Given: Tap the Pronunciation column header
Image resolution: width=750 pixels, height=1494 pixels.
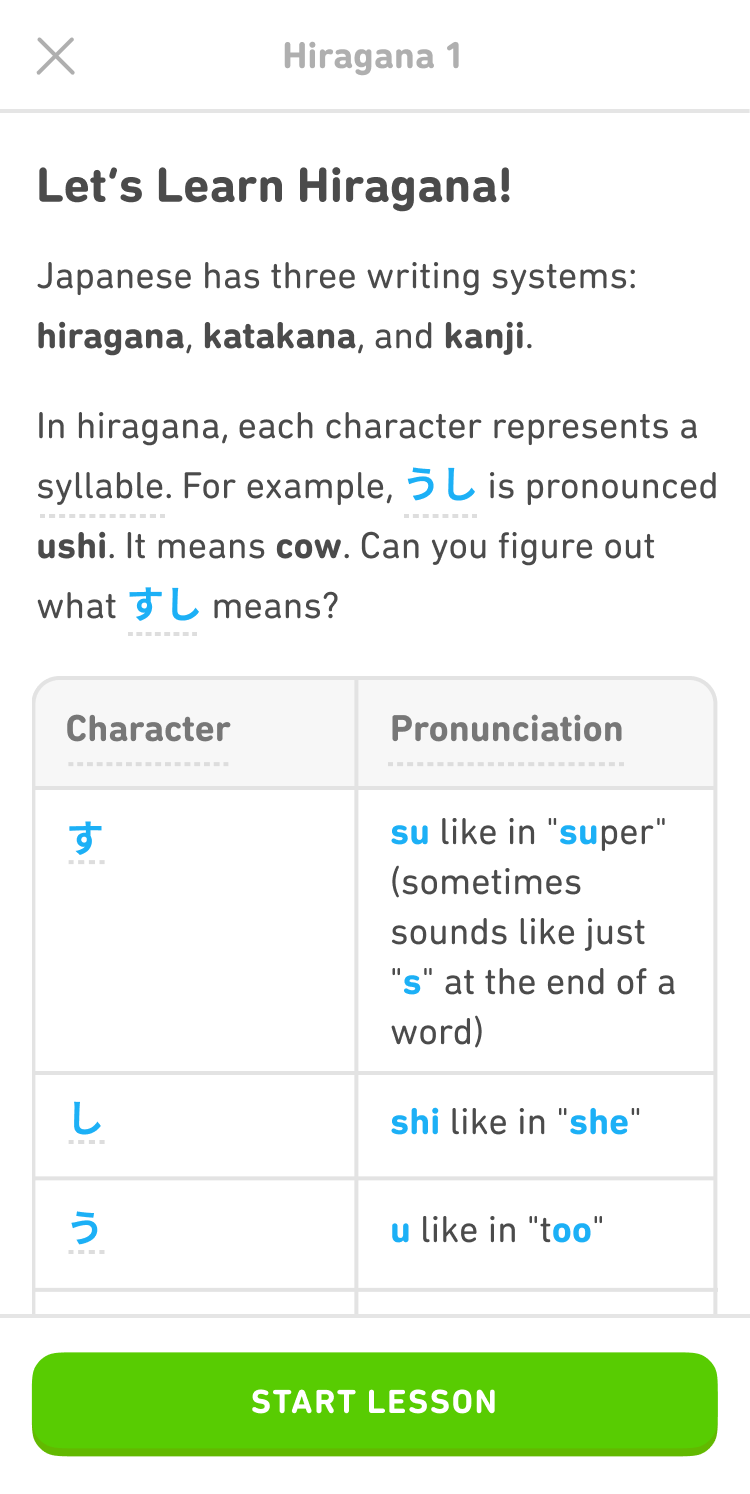Looking at the screenshot, I should point(507,730).
